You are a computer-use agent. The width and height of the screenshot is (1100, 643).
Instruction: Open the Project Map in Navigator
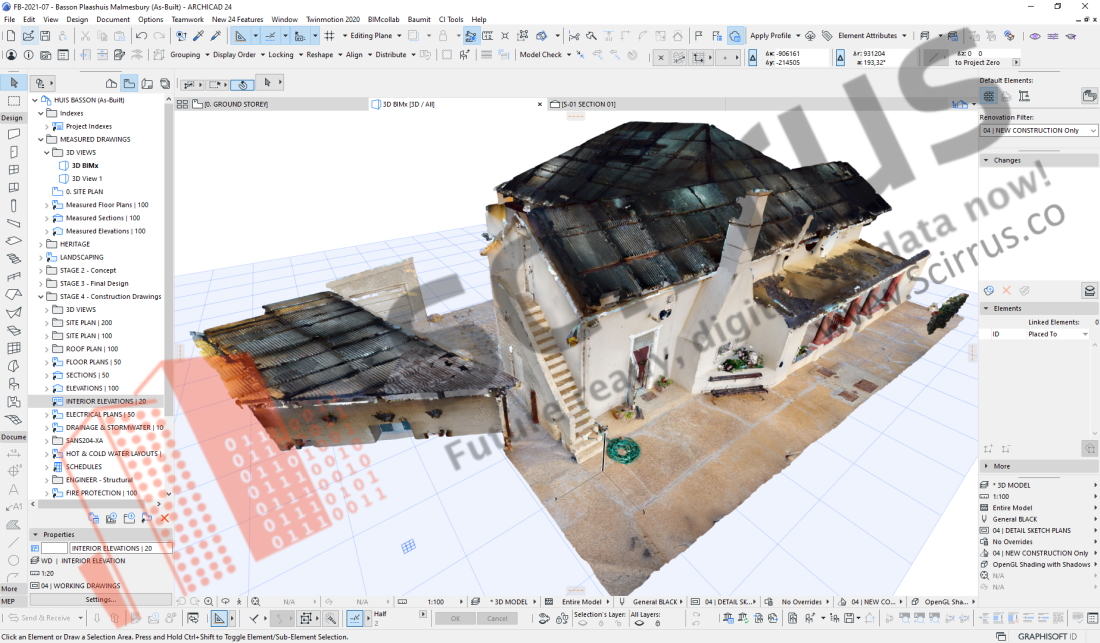(x=112, y=83)
